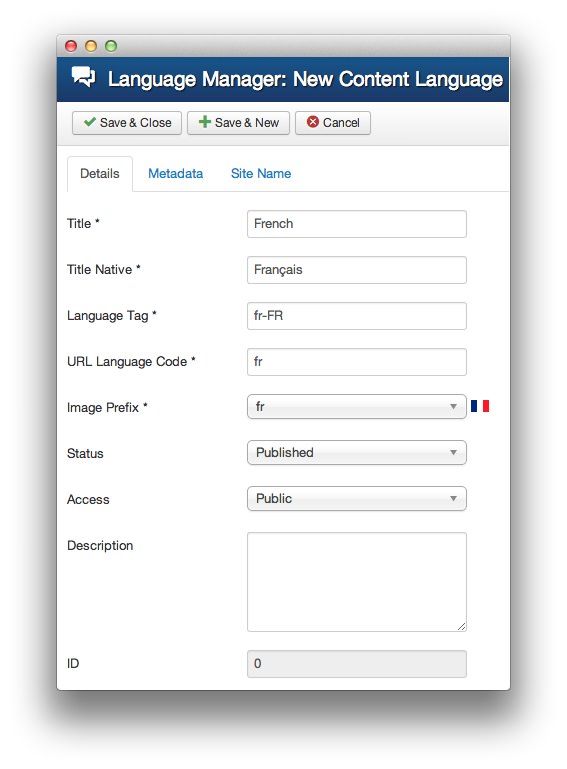Click the Status label
Image resolution: width=567 pixels, height=769 pixels.
pyautogui.click(x=85, y=454)
